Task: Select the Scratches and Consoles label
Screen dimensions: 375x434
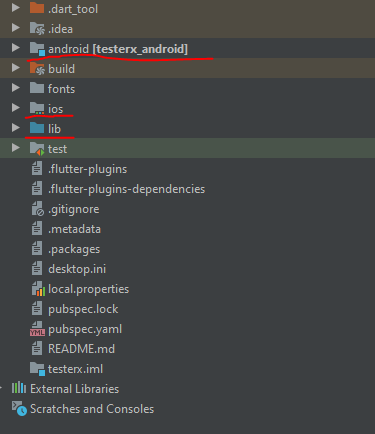Action: pos(92,409)
